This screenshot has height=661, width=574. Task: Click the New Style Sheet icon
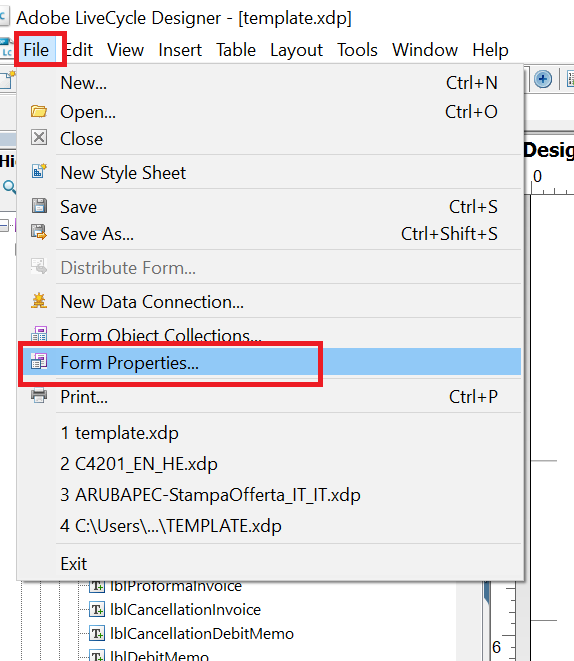(39, 172)
